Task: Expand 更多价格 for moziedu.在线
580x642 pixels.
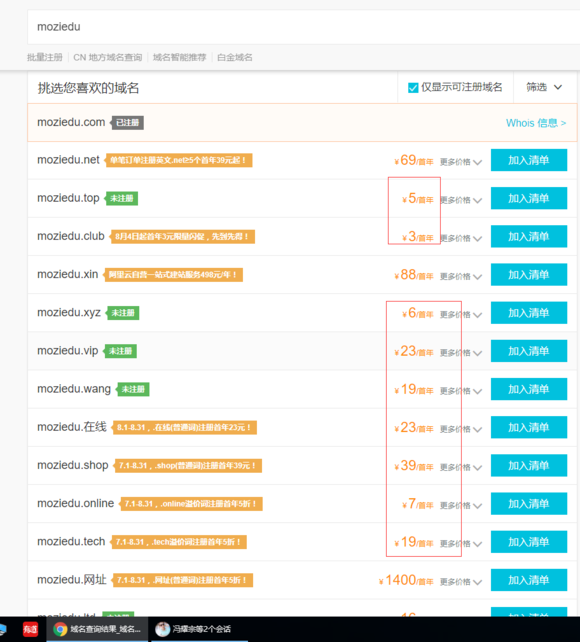Action: point(461,429)
